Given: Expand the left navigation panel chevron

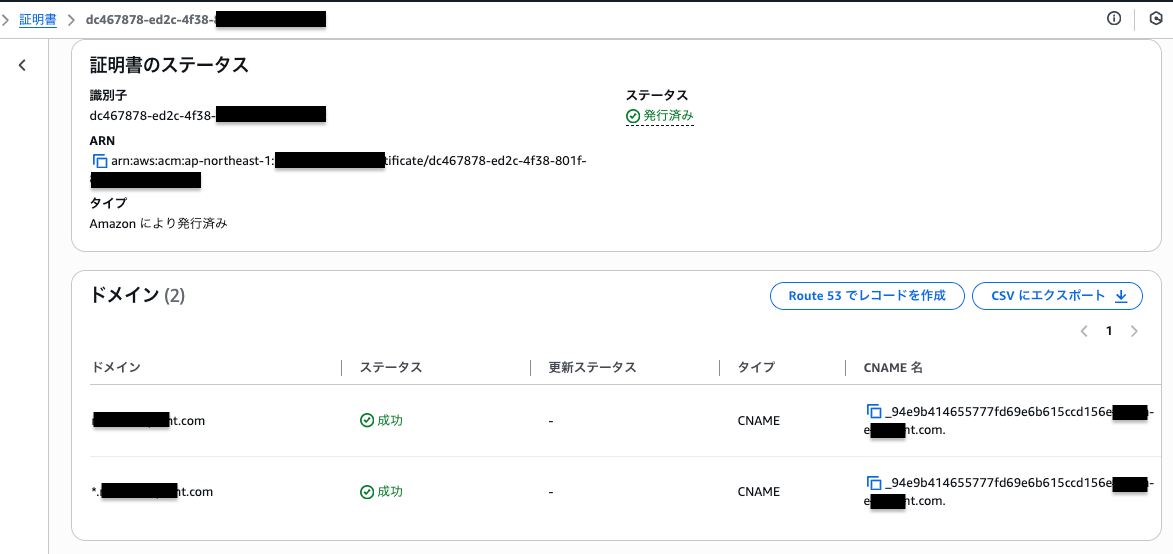Looking at the screenshot, I should click(23, 66).
